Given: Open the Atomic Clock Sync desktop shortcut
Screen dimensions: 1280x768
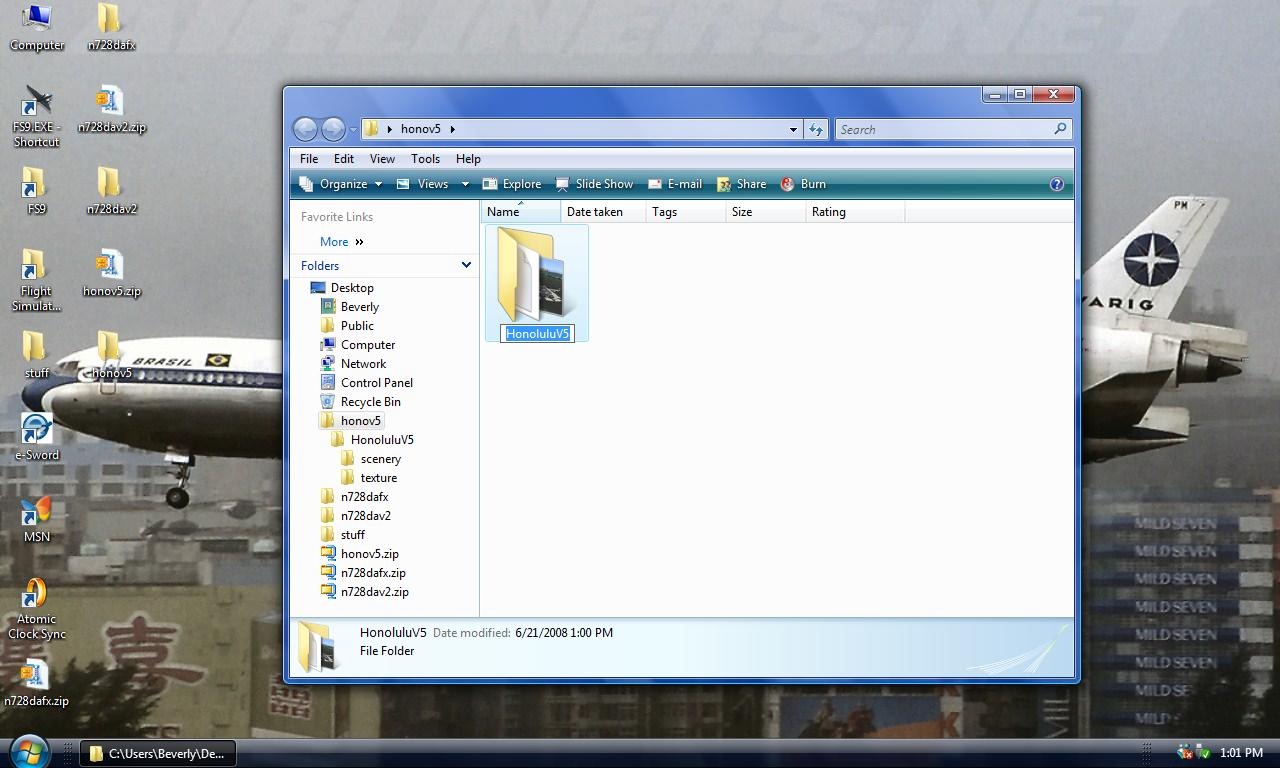Looking at the screenshot, I should coord(36,609).
